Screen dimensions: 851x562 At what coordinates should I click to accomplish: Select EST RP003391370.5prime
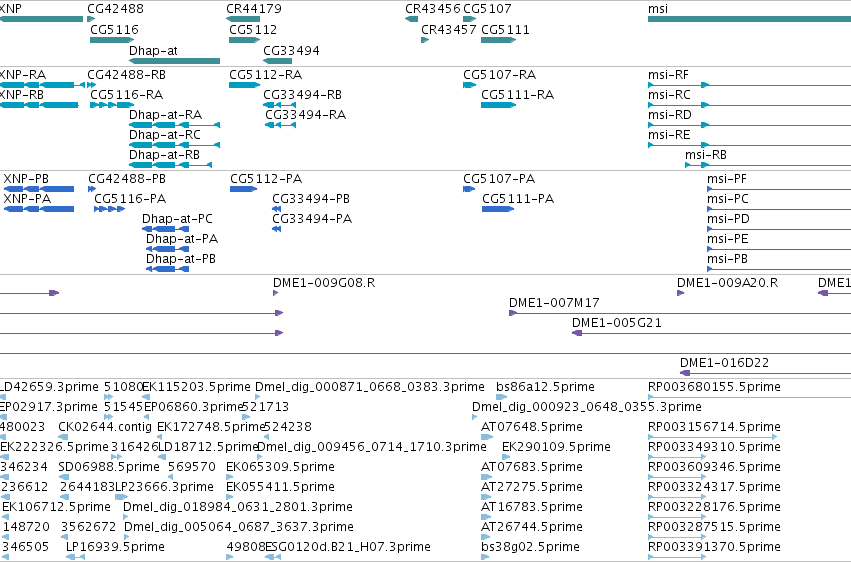coord(714,546)
